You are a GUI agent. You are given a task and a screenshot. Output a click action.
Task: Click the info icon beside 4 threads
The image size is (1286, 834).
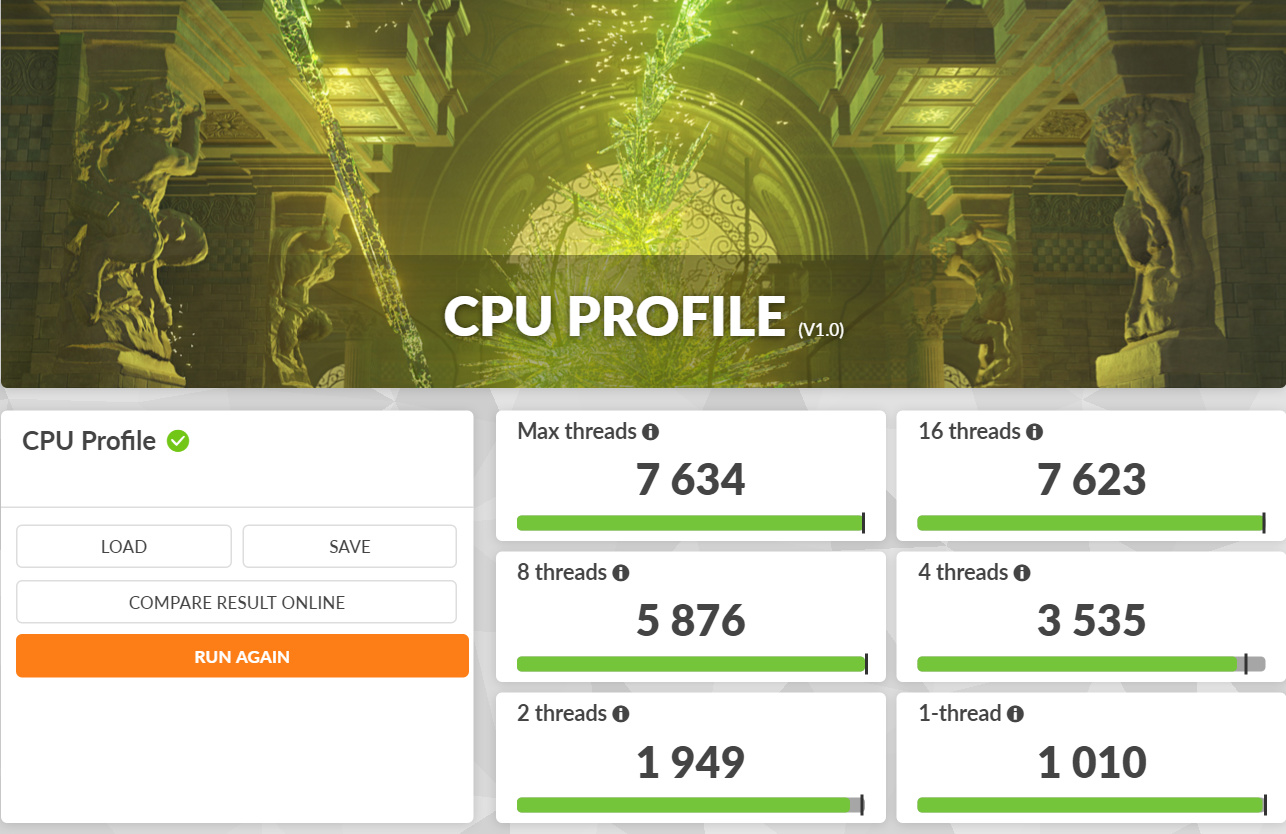1022,573
